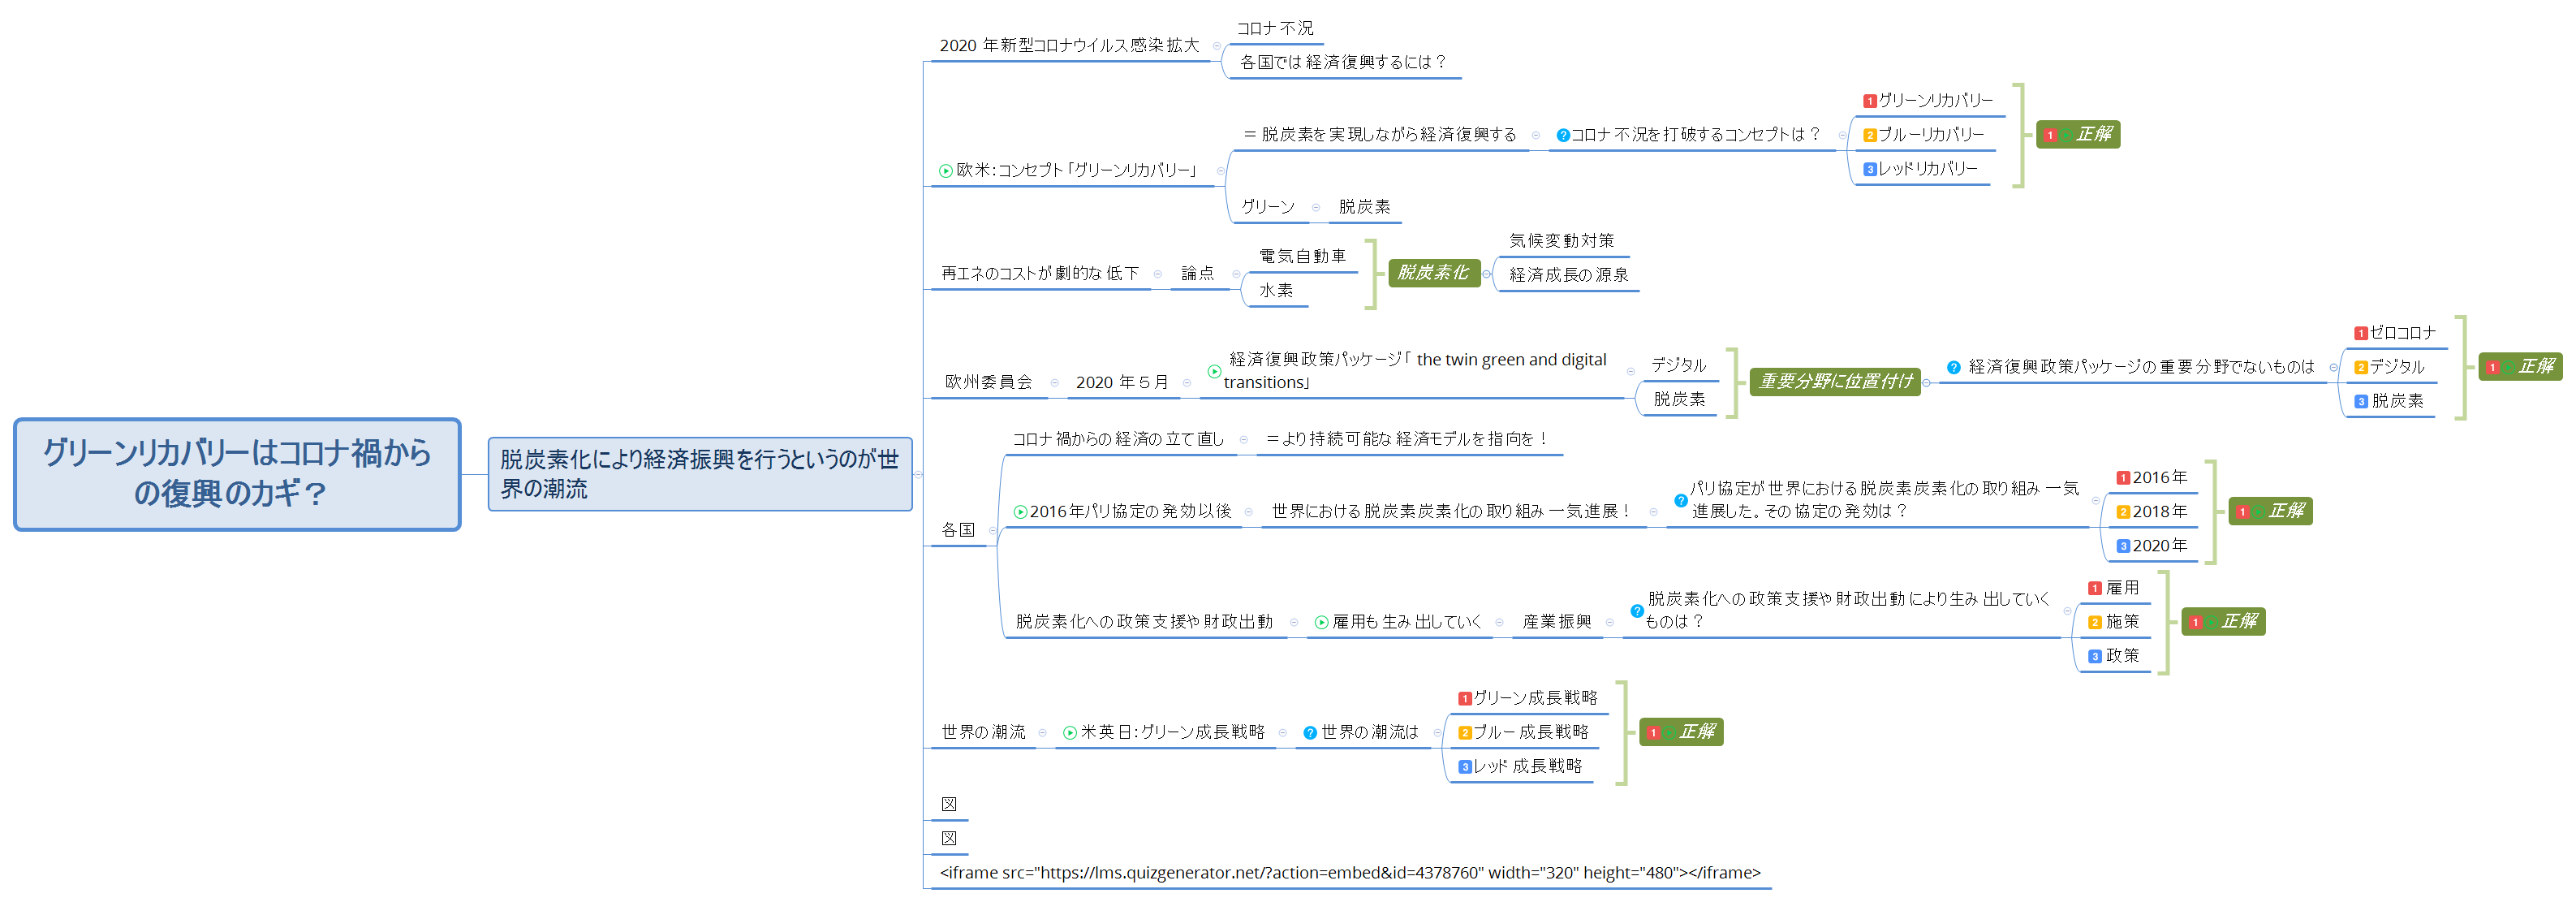Select the 脱炭素化 green summary label

click(x=1433, y=272)
